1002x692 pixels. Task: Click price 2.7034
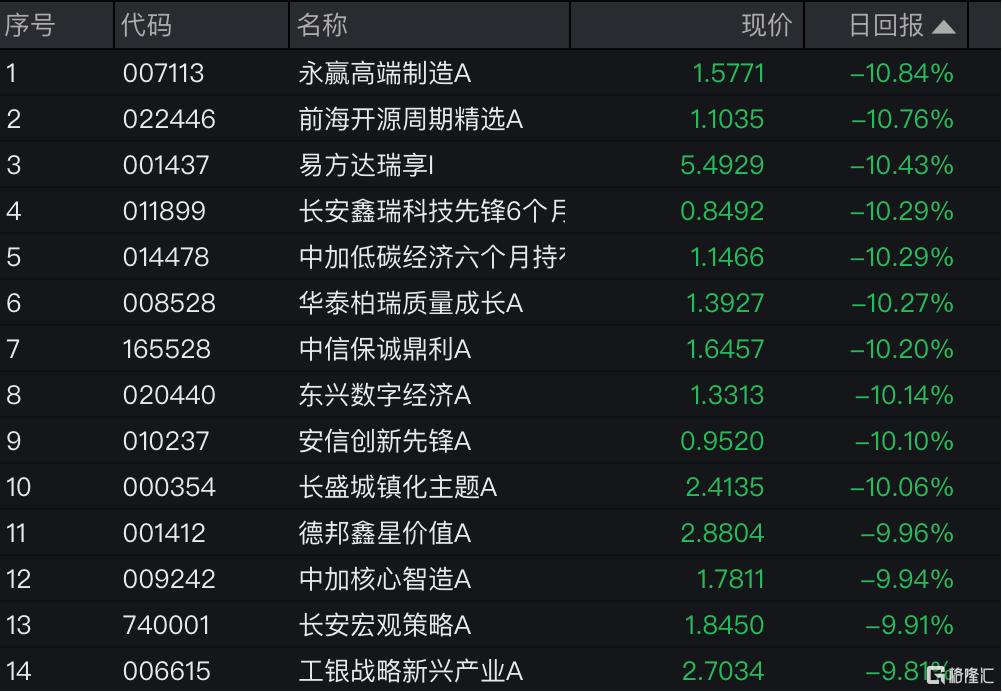pos(723,672)
